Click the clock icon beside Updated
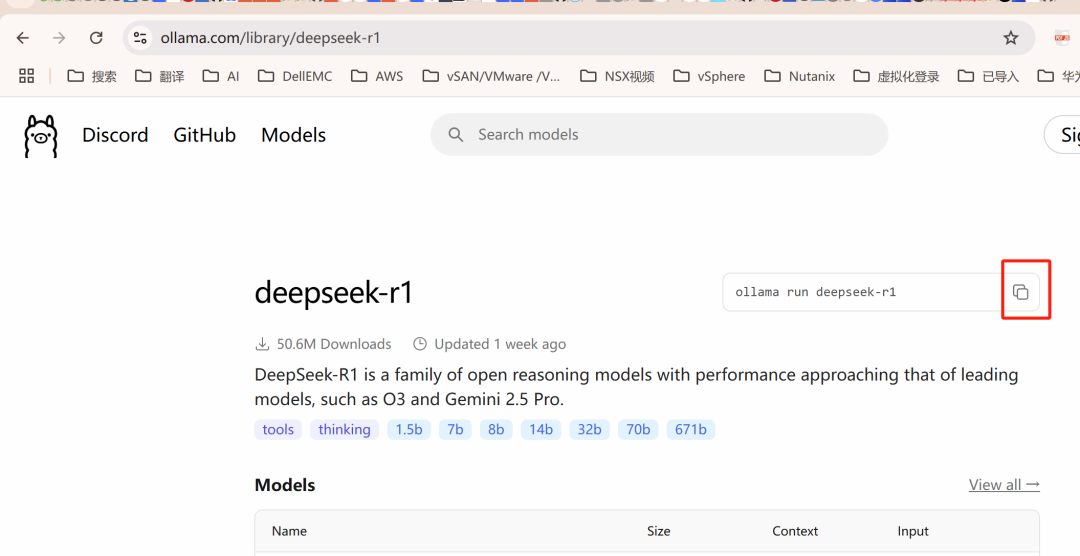The height and width of the screenshot is (556, 1080). [419, 344]
